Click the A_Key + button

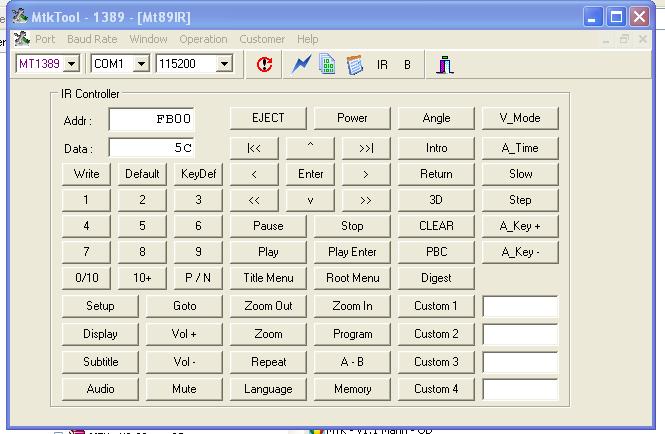point(520,226)
